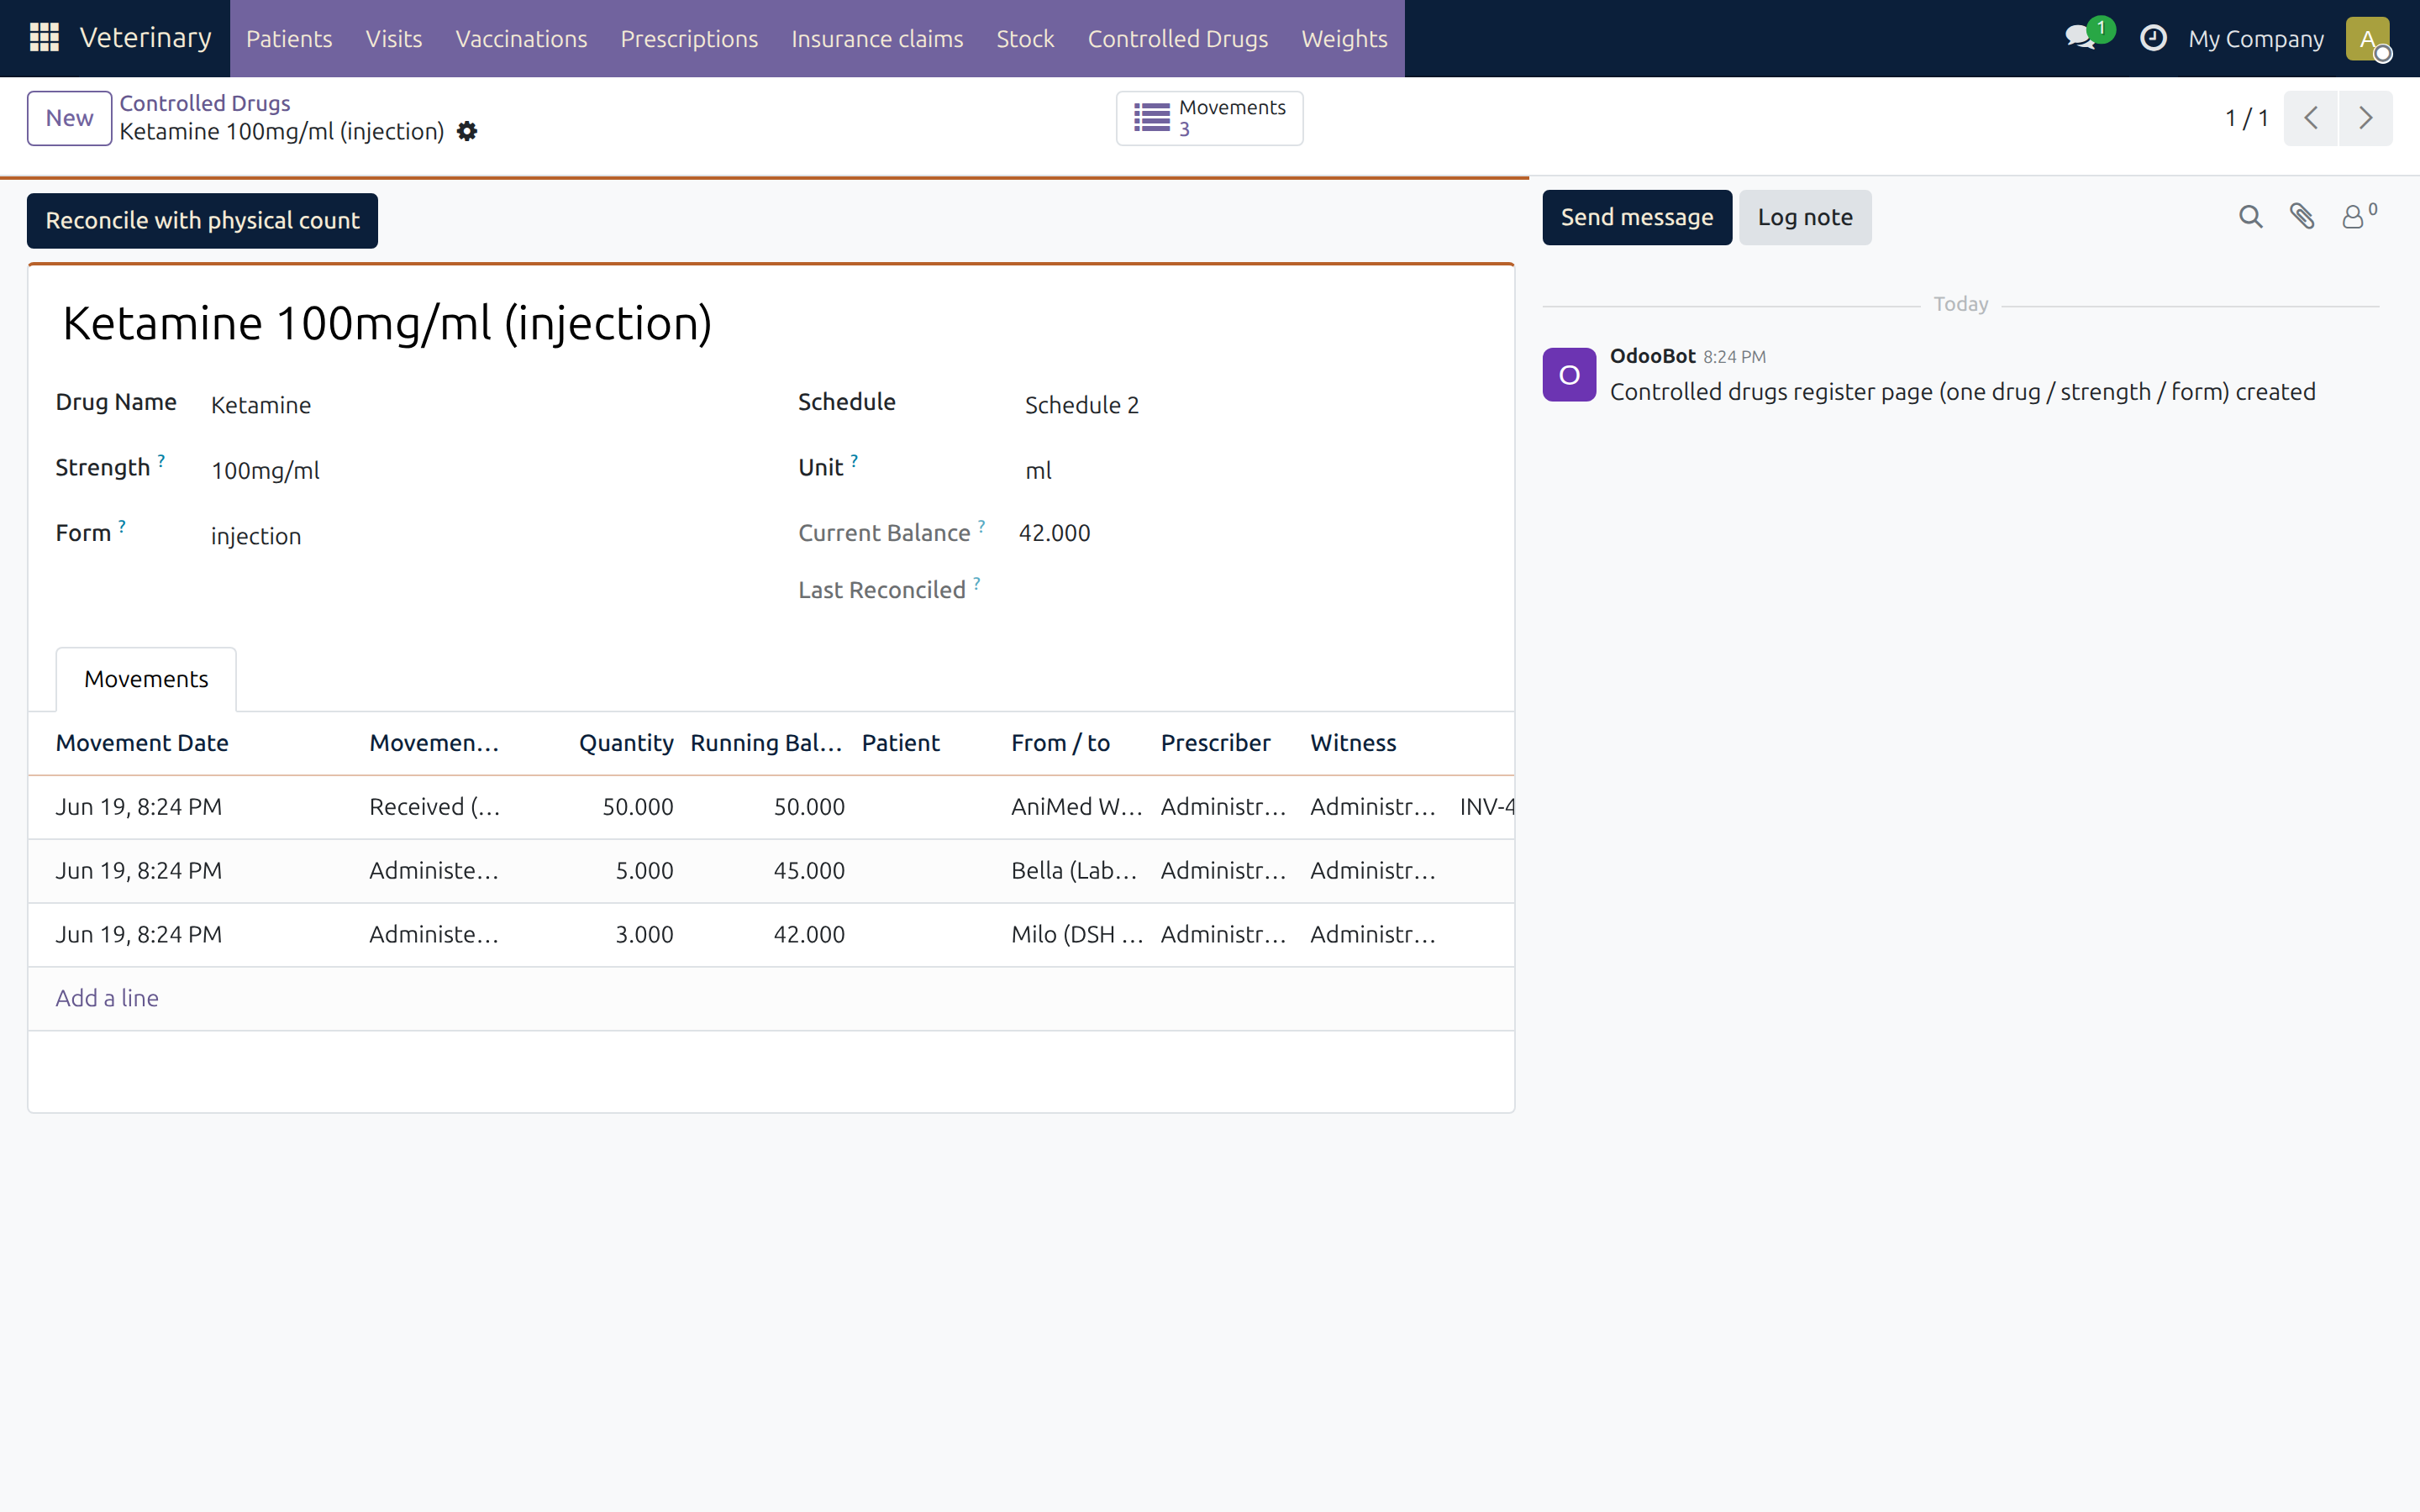Go to Controlled Drugs breadcrumb

coord(205,103)
